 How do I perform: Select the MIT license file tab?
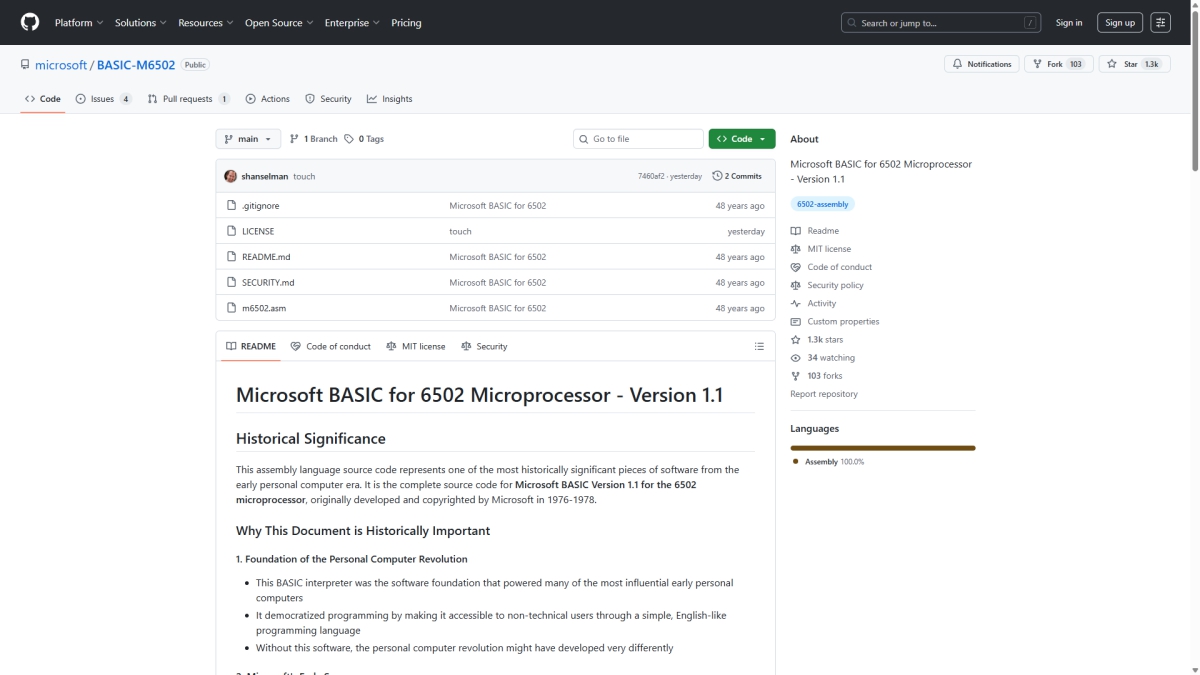[416, 346]
